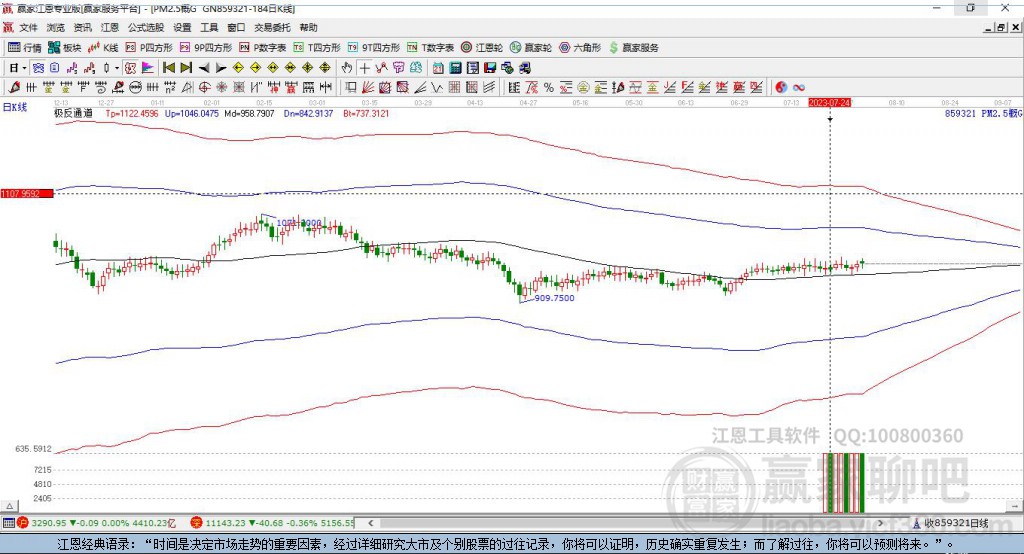Open the 资讯 menu

pos(82,27)
